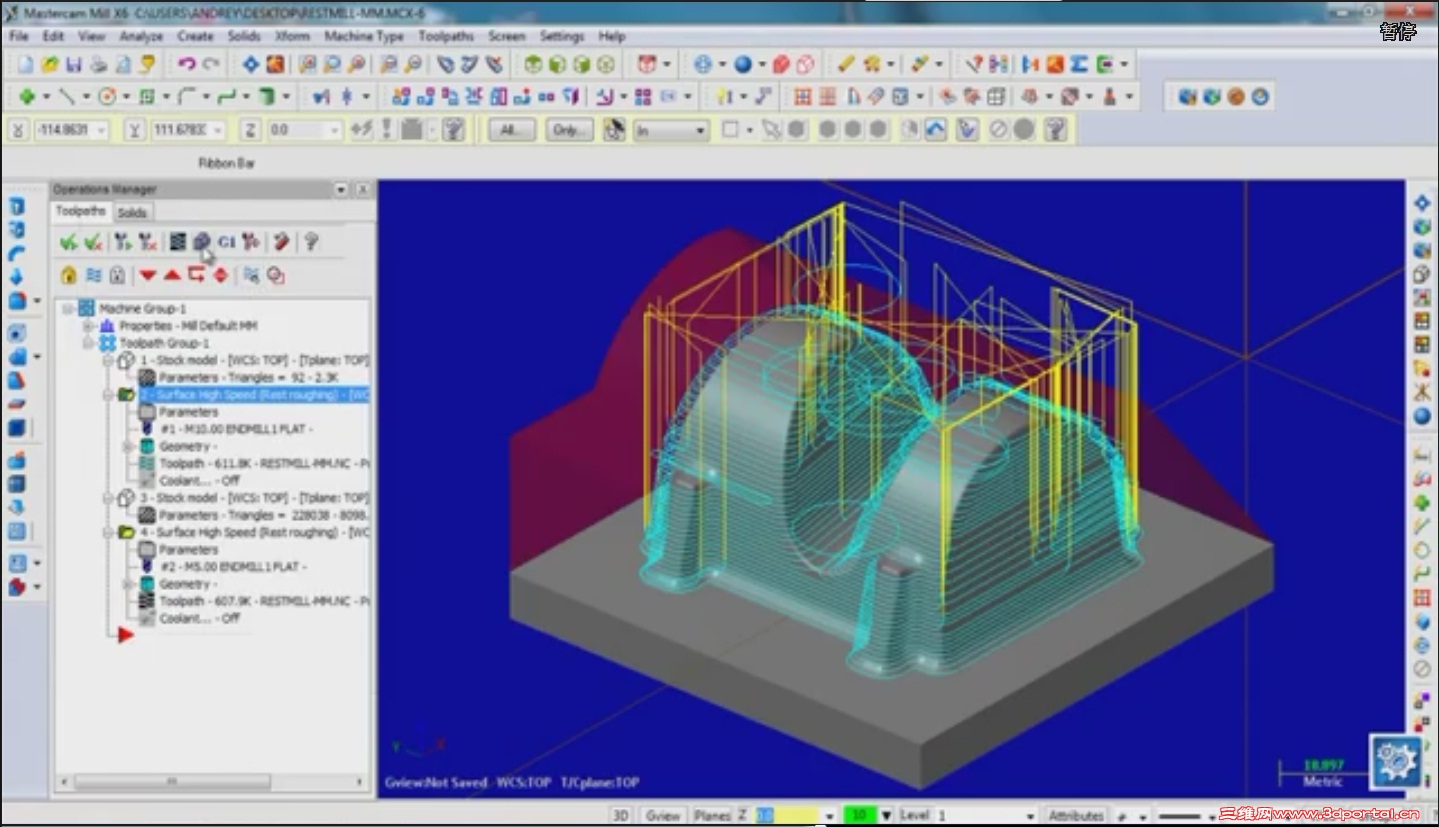1439x827 pixels.
Task: Click the gear icon in the viewport corner
Action: click(1396, 762)
